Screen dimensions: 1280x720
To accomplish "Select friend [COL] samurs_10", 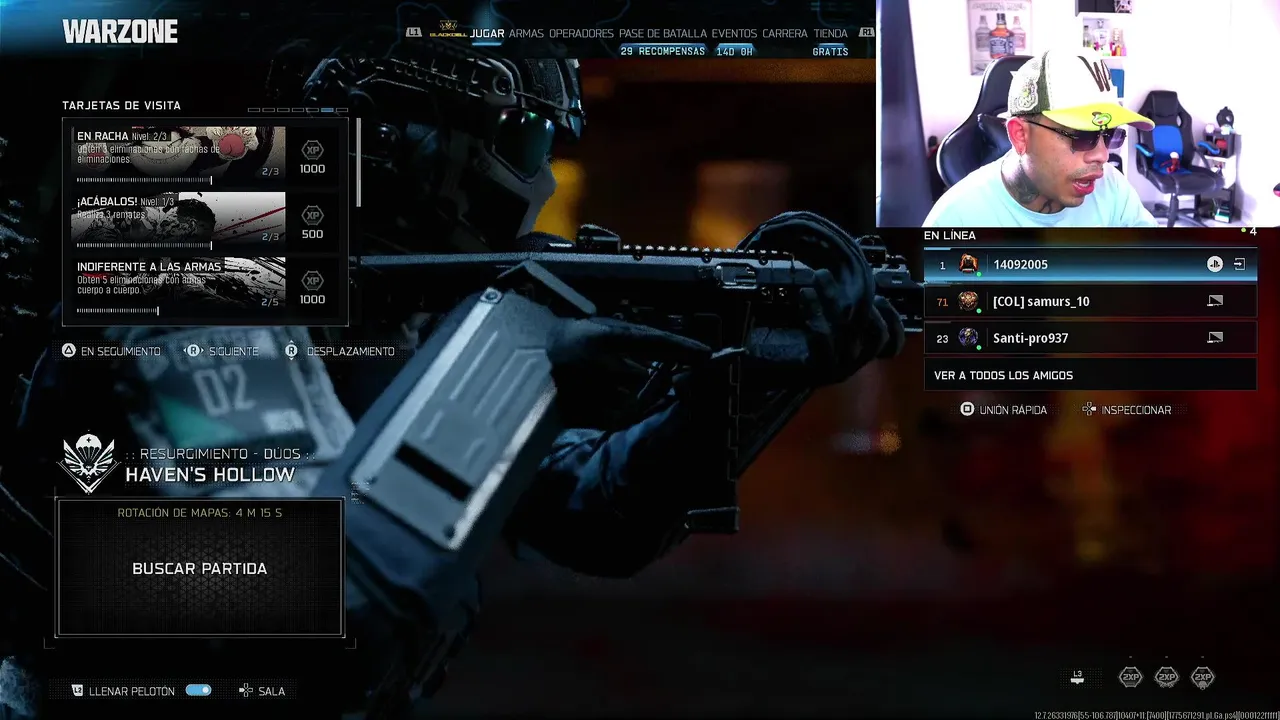I will click(x=1090, y=301).
